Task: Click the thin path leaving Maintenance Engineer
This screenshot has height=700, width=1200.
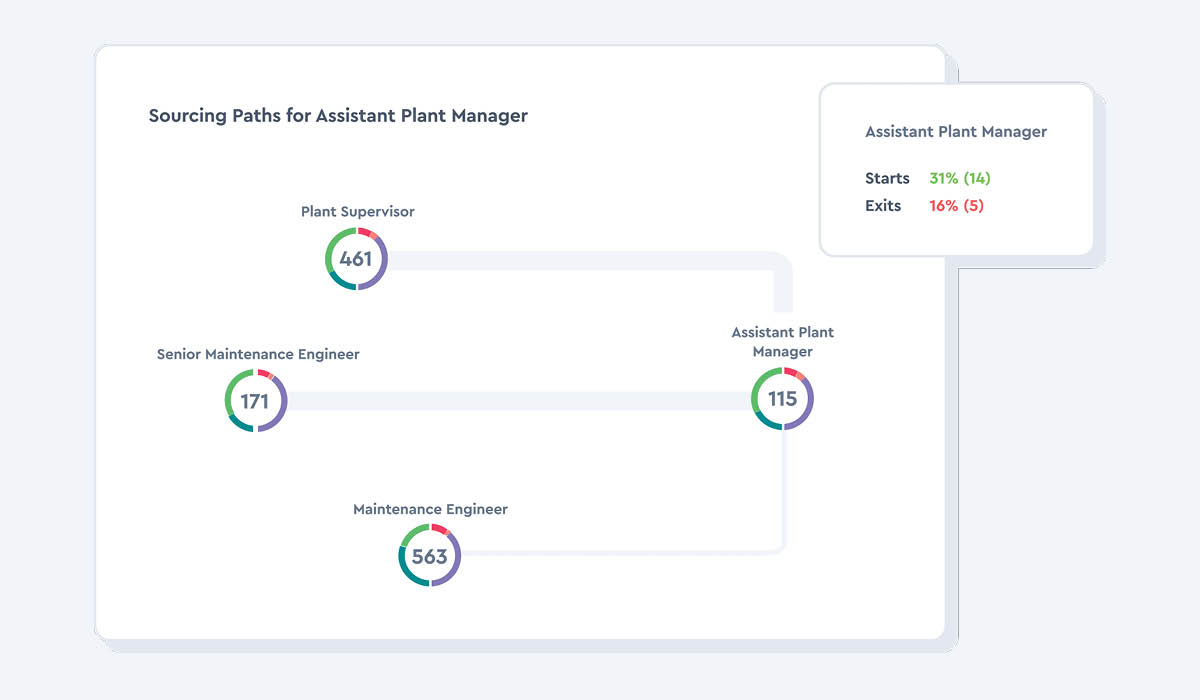Action: pyautogui.click(x=620, y=551)
